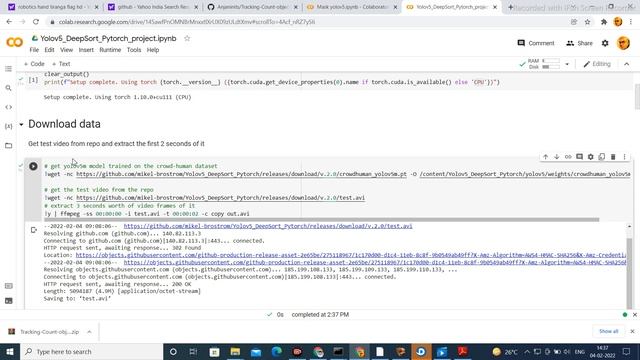Move cell down arrow icon
Screen dimensions: 640x360
coord(556,157)
